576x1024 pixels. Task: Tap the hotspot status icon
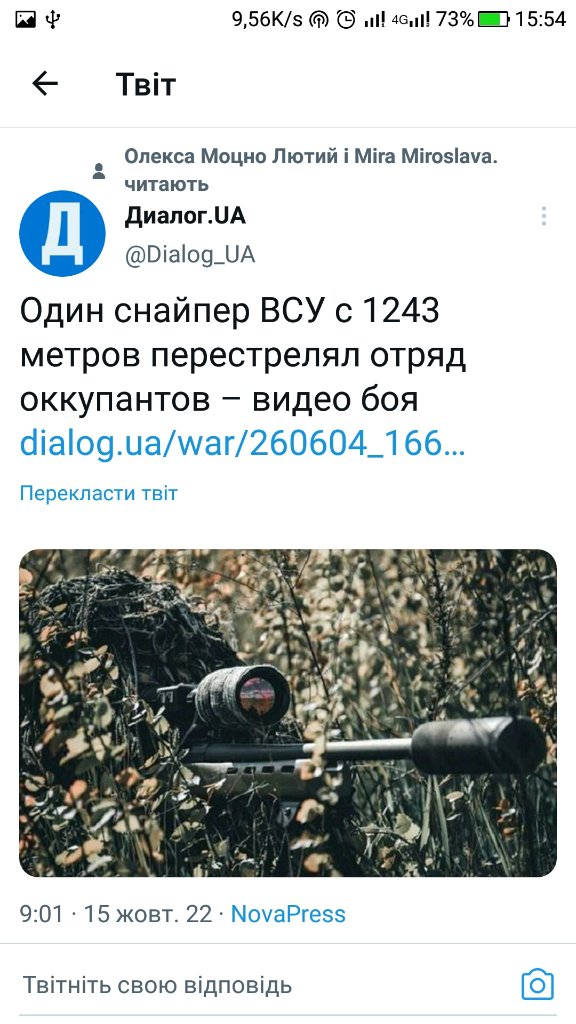pos(319,20)
